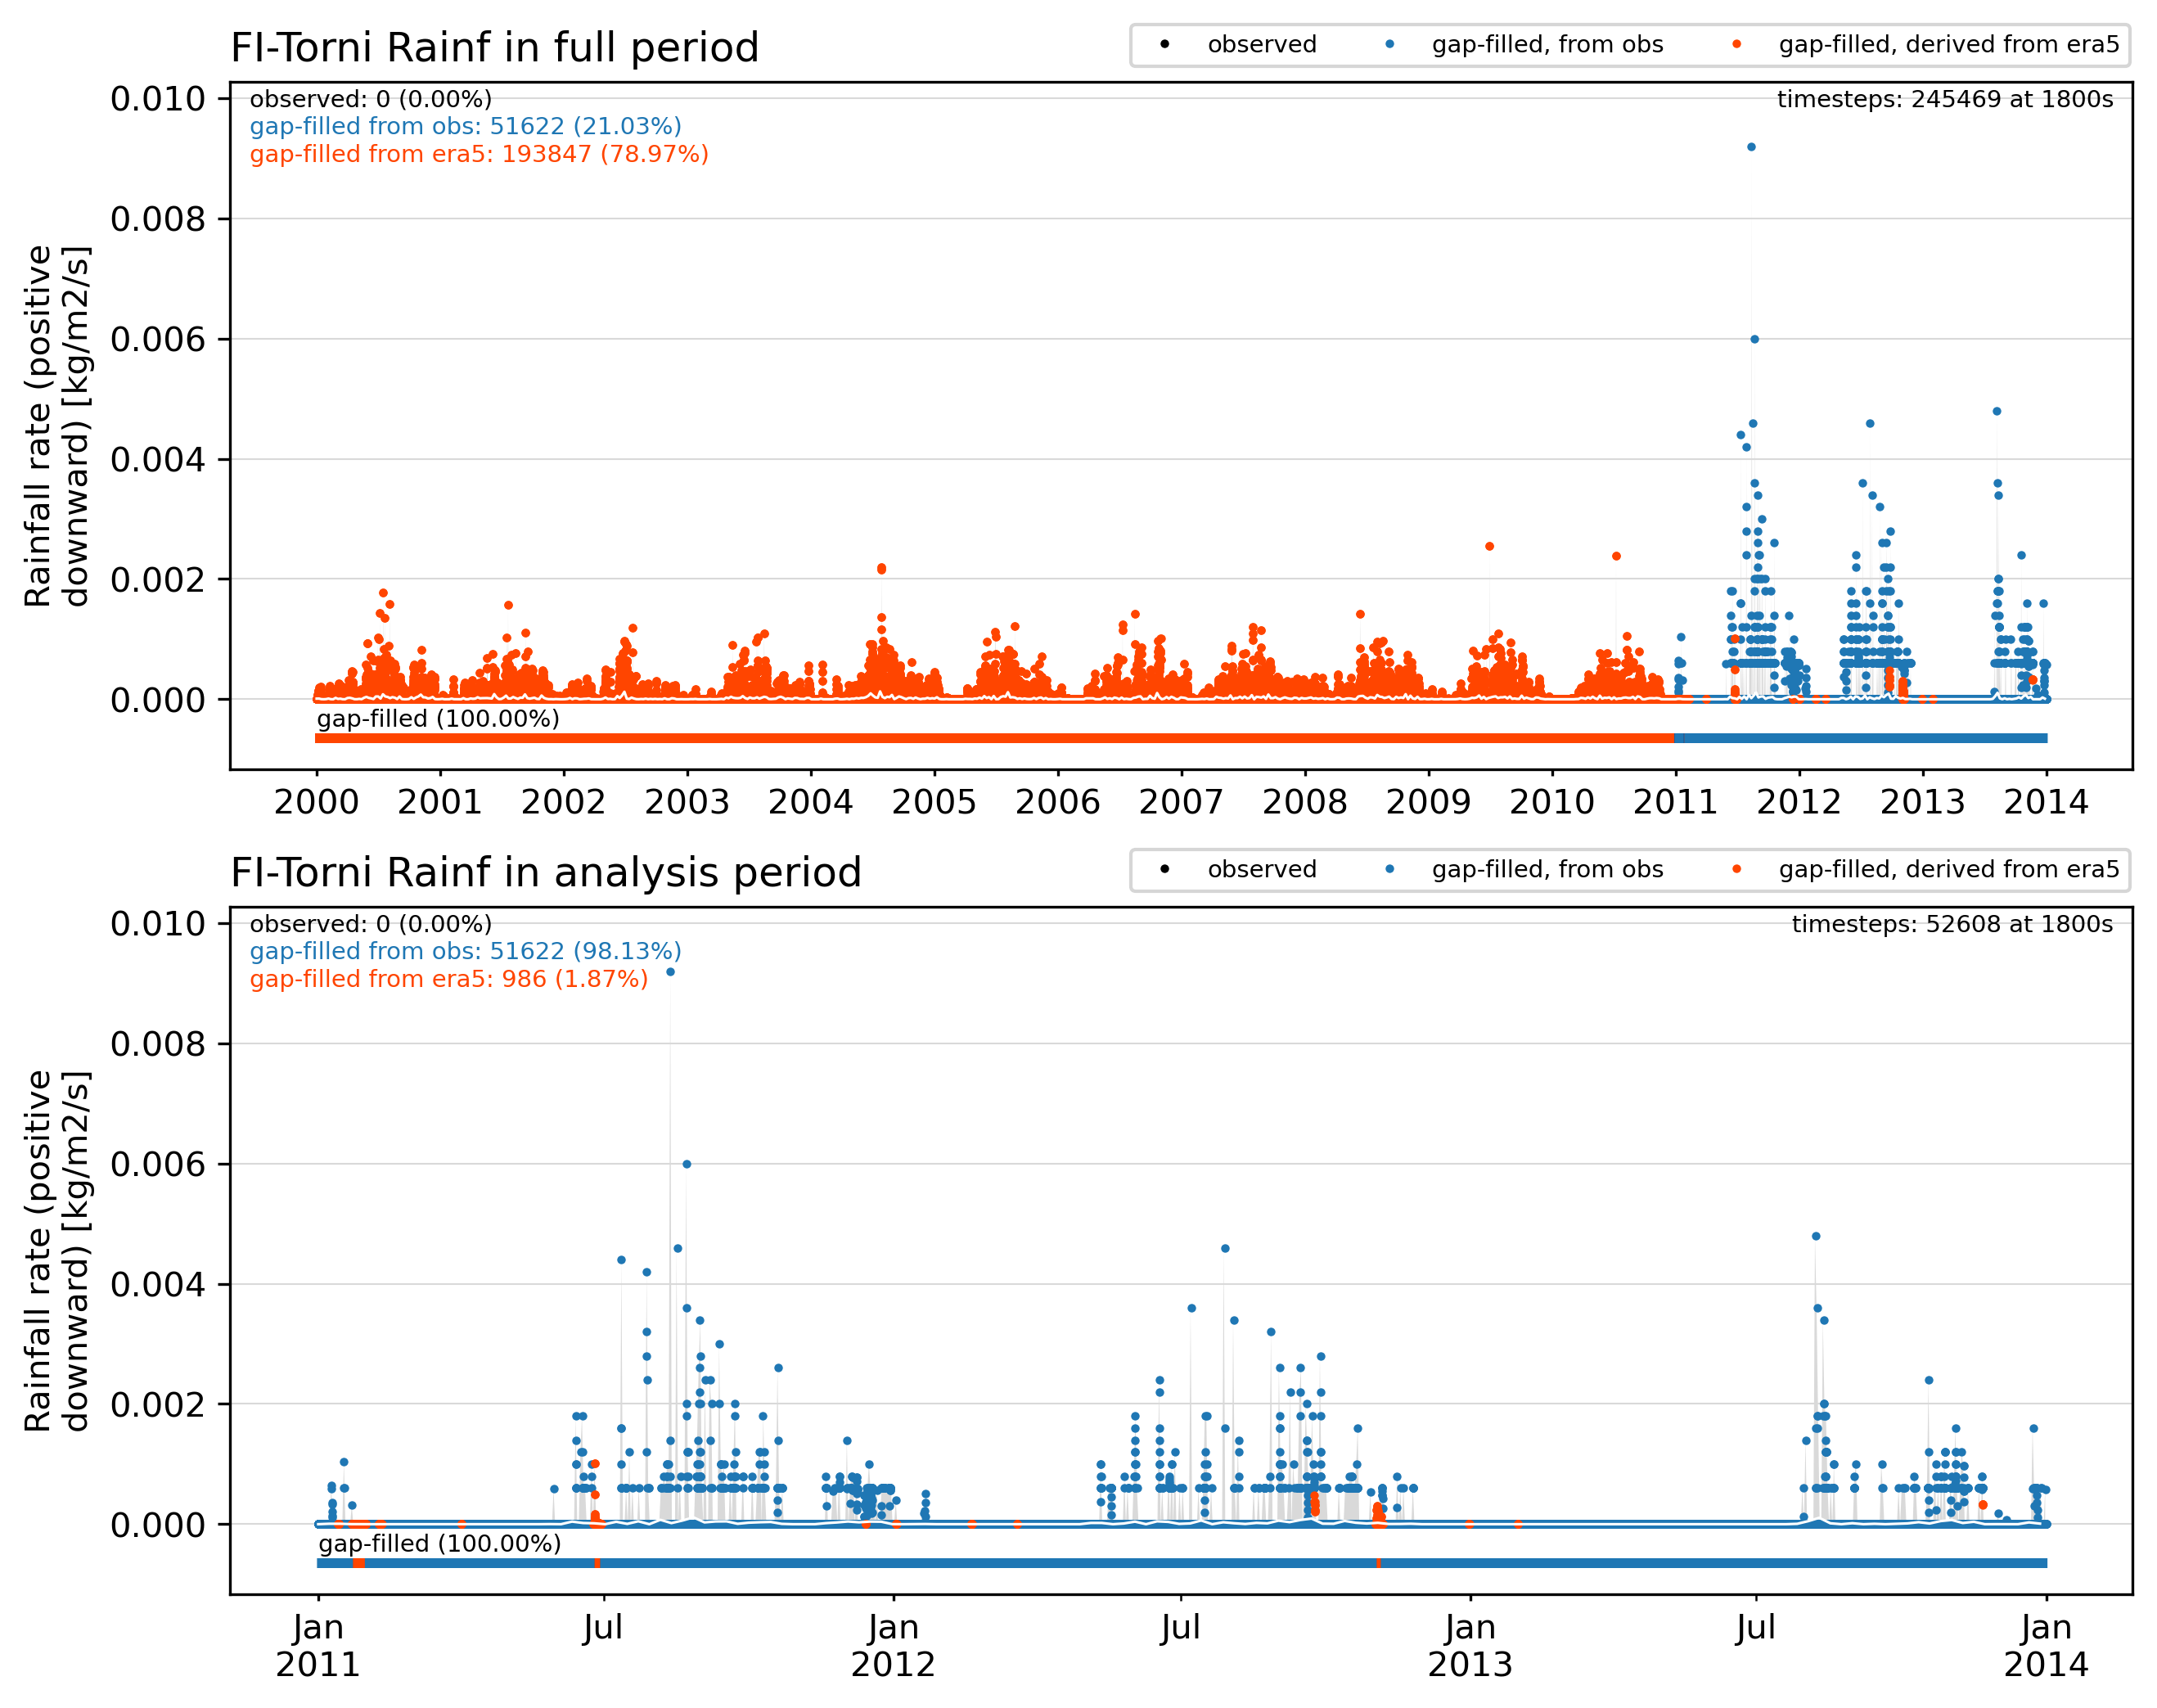2157x1708 pixels.
Task: Click the highest blue data point in full period plot
Action: pyautogui.click(x=1751, y=147)
